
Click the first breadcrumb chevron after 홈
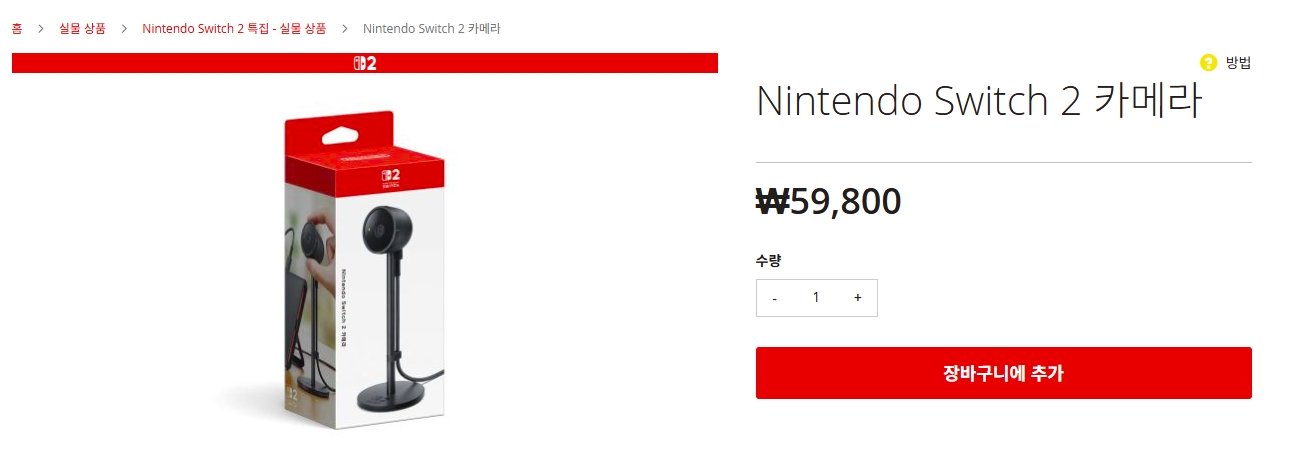pos(41,29)
